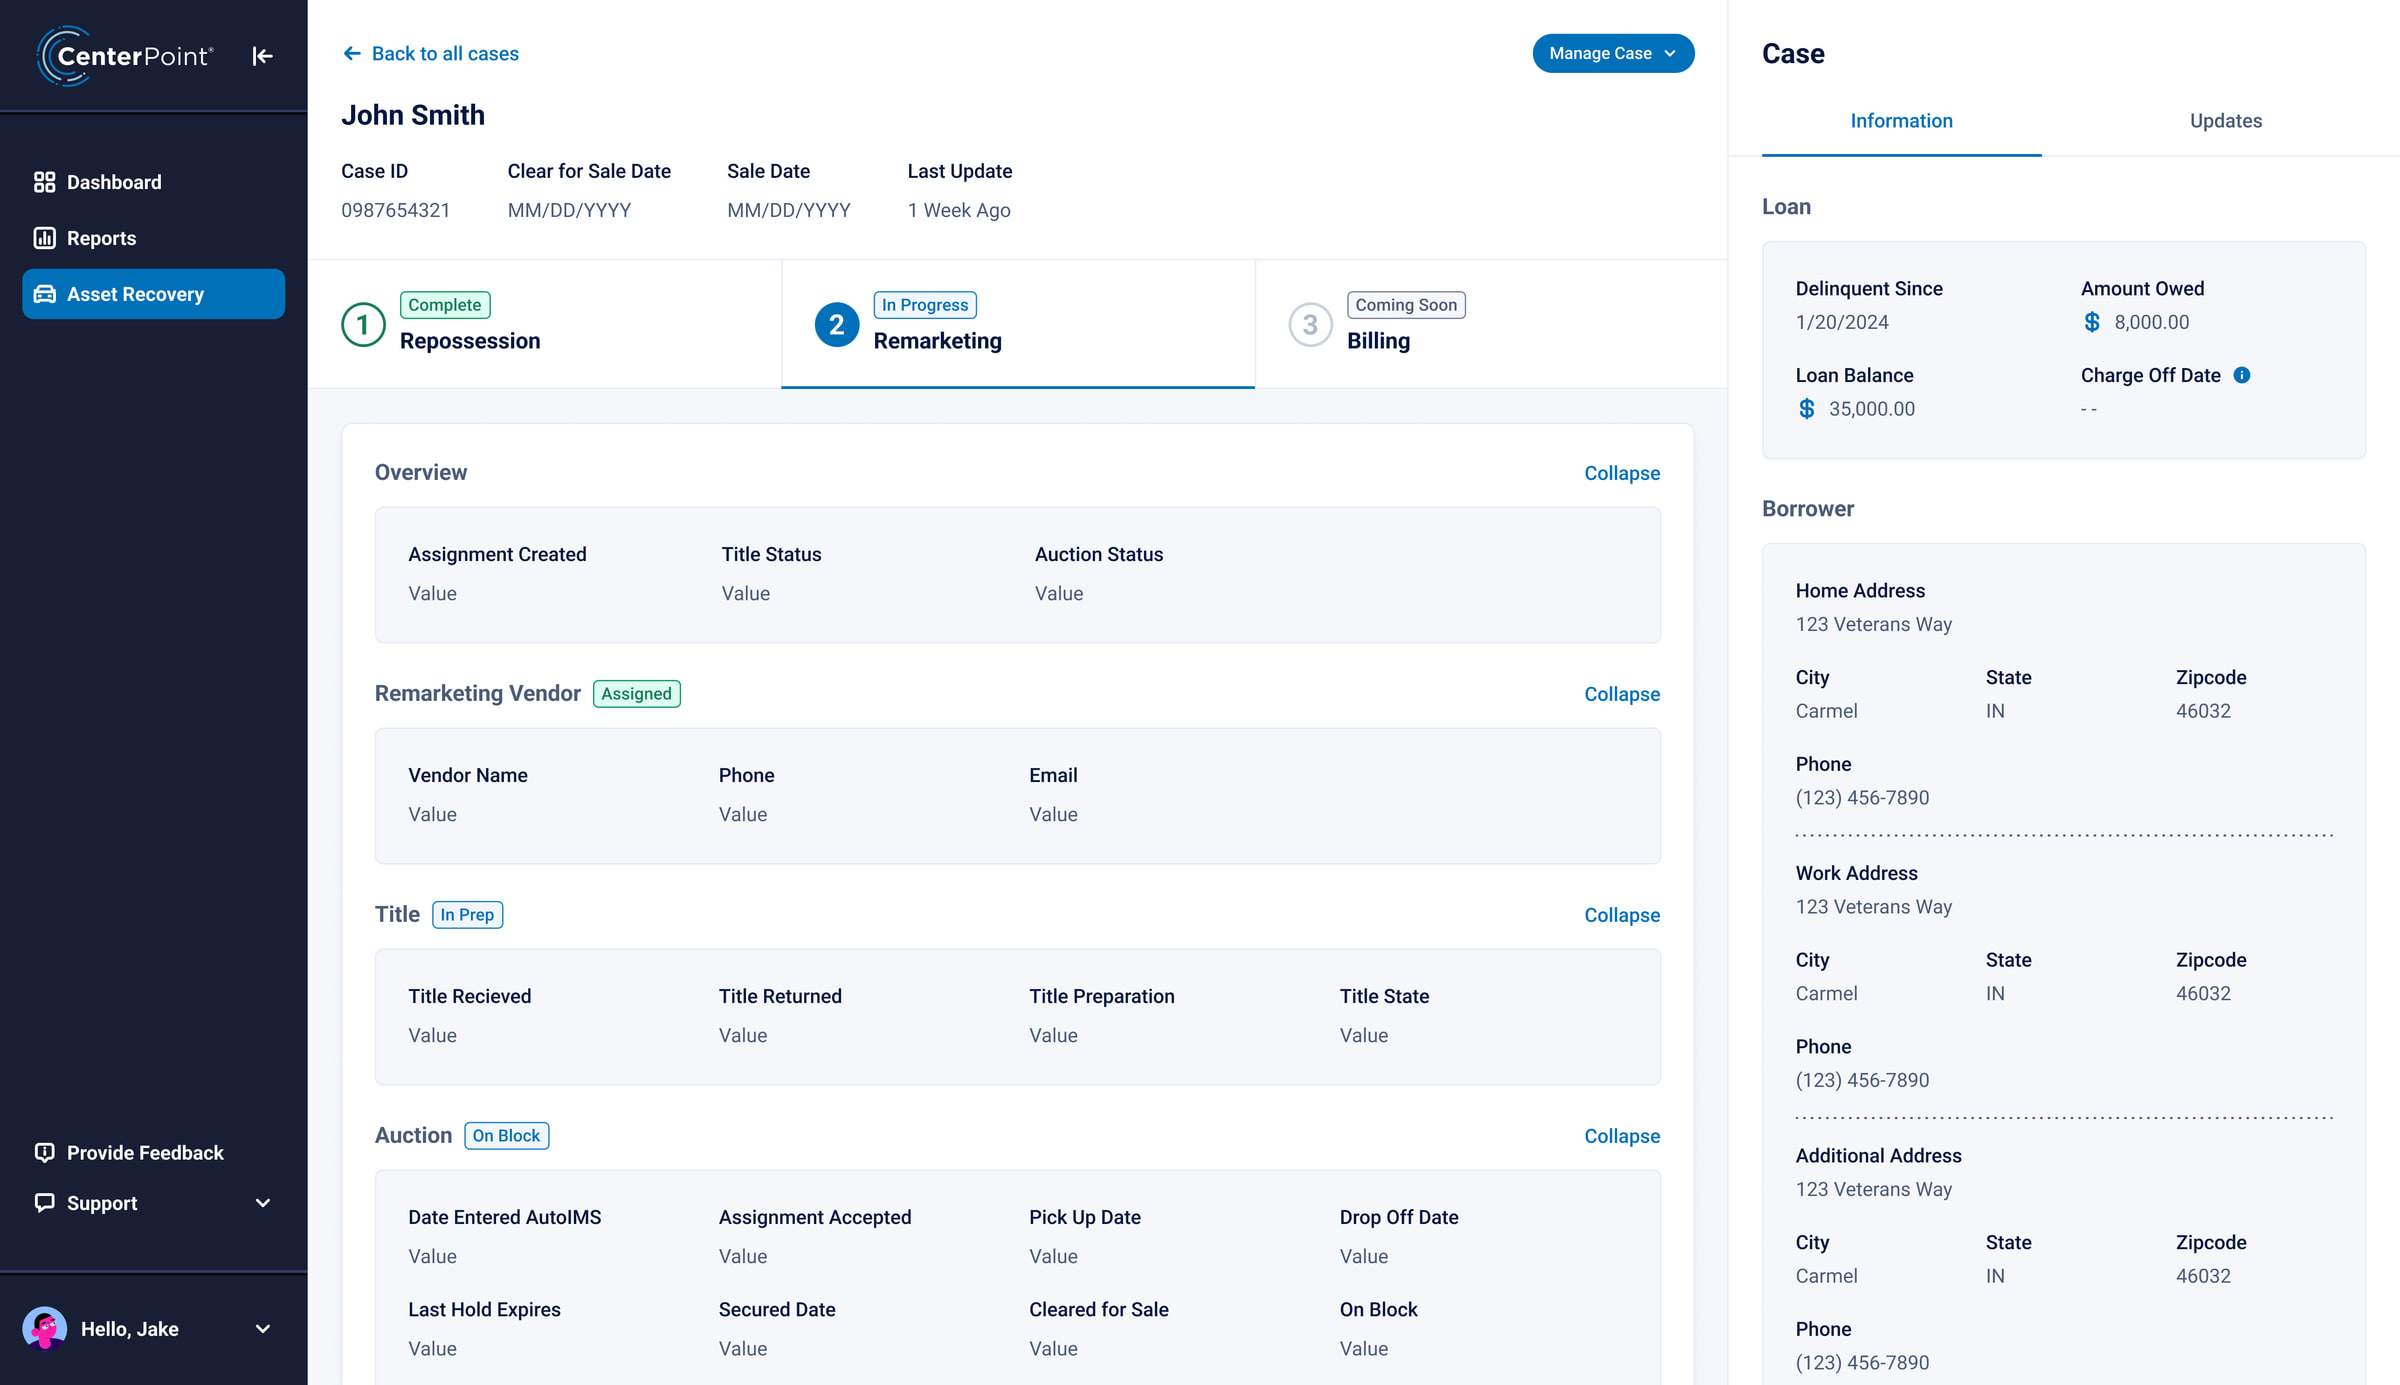Click the On Block auction badge
Viewport: 2400px width, 1385px height.
(506, 1136)
